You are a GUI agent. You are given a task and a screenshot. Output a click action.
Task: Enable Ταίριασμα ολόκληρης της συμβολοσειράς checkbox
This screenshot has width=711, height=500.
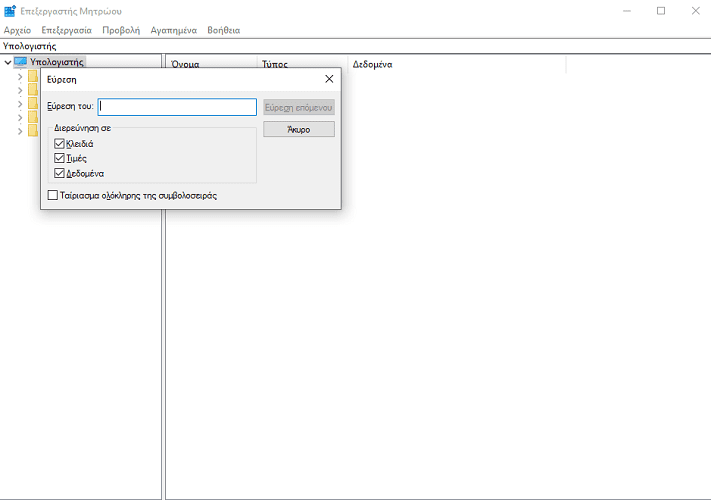click(53, 195)
